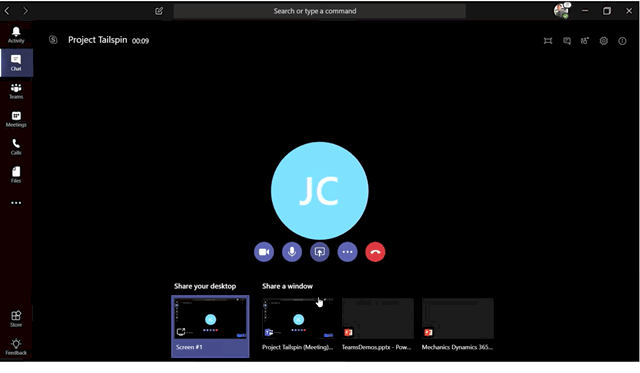
Task: Select the Chat section in sidebar
Action: pos(16,63)
